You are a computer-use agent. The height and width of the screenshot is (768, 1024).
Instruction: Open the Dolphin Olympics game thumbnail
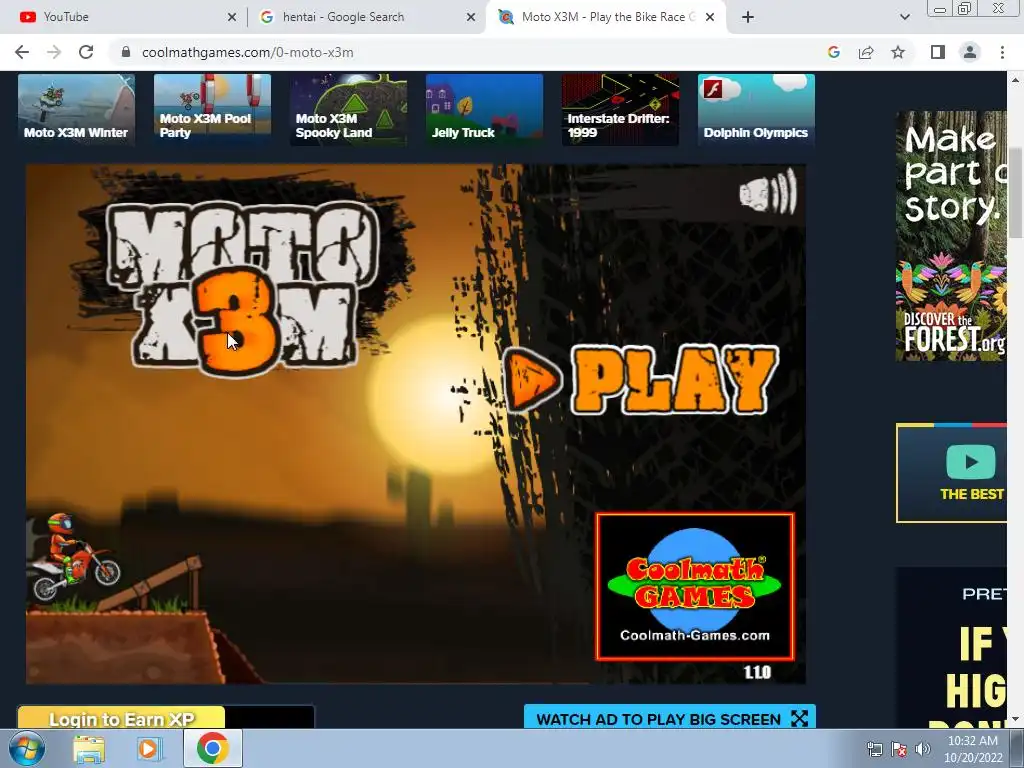click(x=756, y=108)
